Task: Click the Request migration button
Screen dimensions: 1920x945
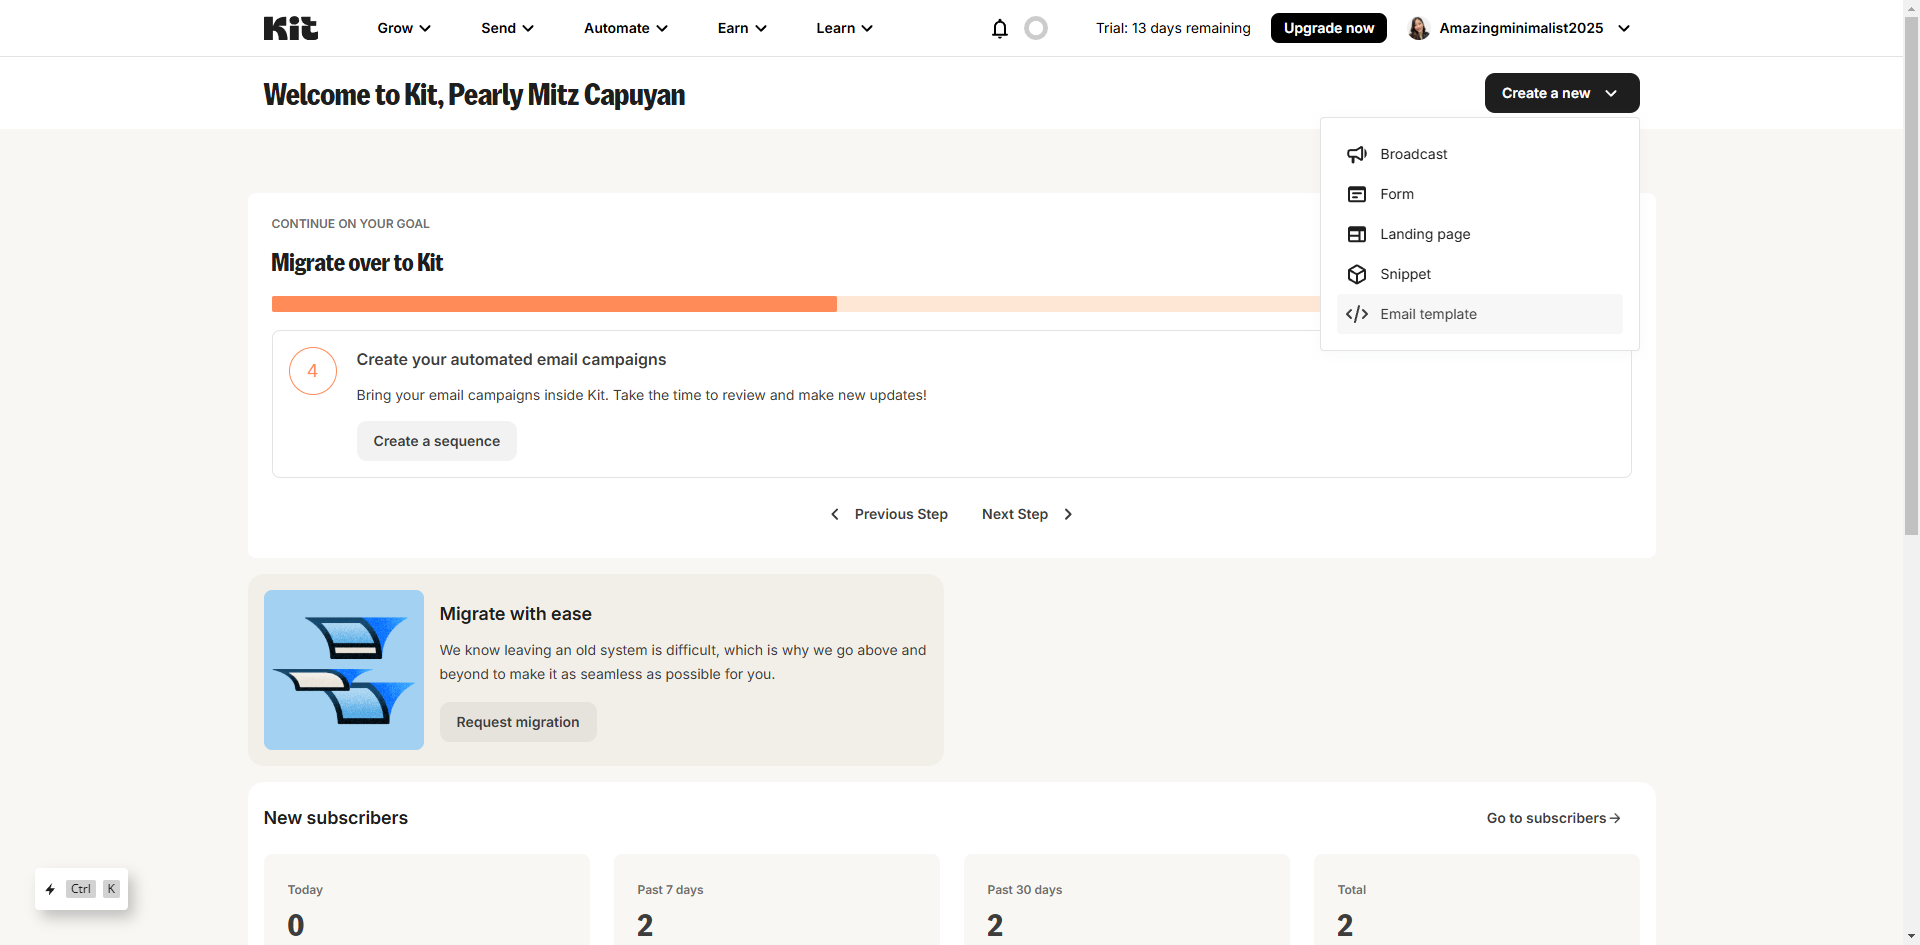Action: tap(518, 722)
